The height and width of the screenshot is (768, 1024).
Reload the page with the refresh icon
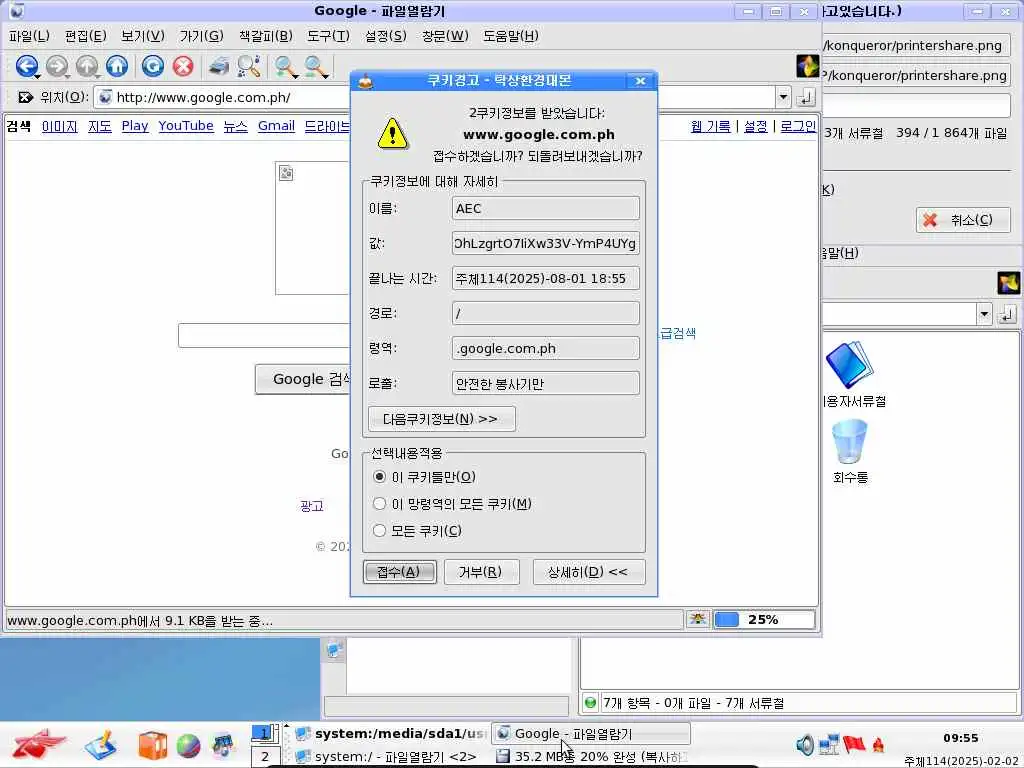click(x=153, y=66)
